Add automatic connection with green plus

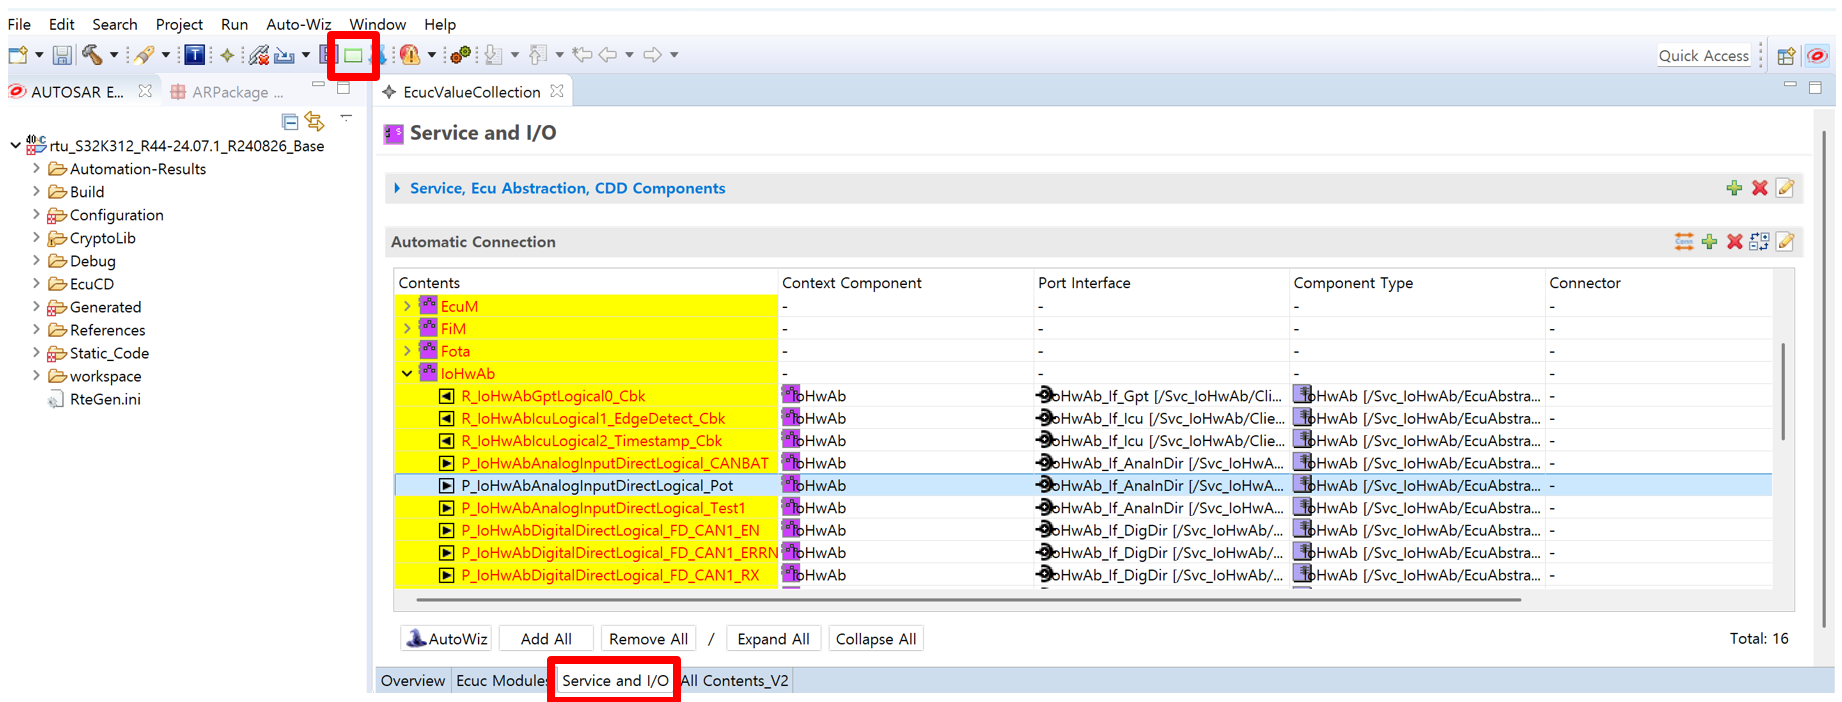click(1709, 242)
